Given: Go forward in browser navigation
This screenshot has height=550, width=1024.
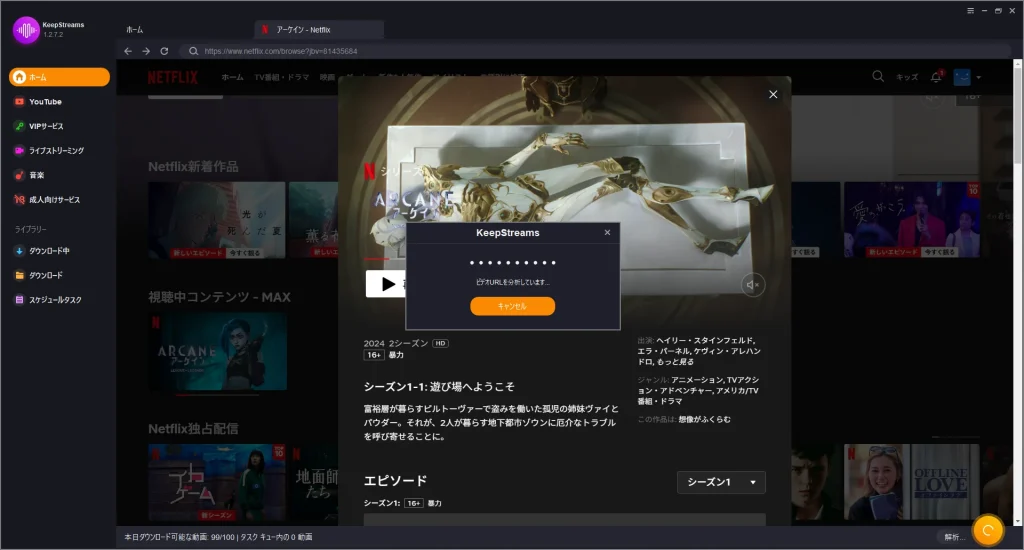Looking at the screenshot, I should click(x=146, y=51).
